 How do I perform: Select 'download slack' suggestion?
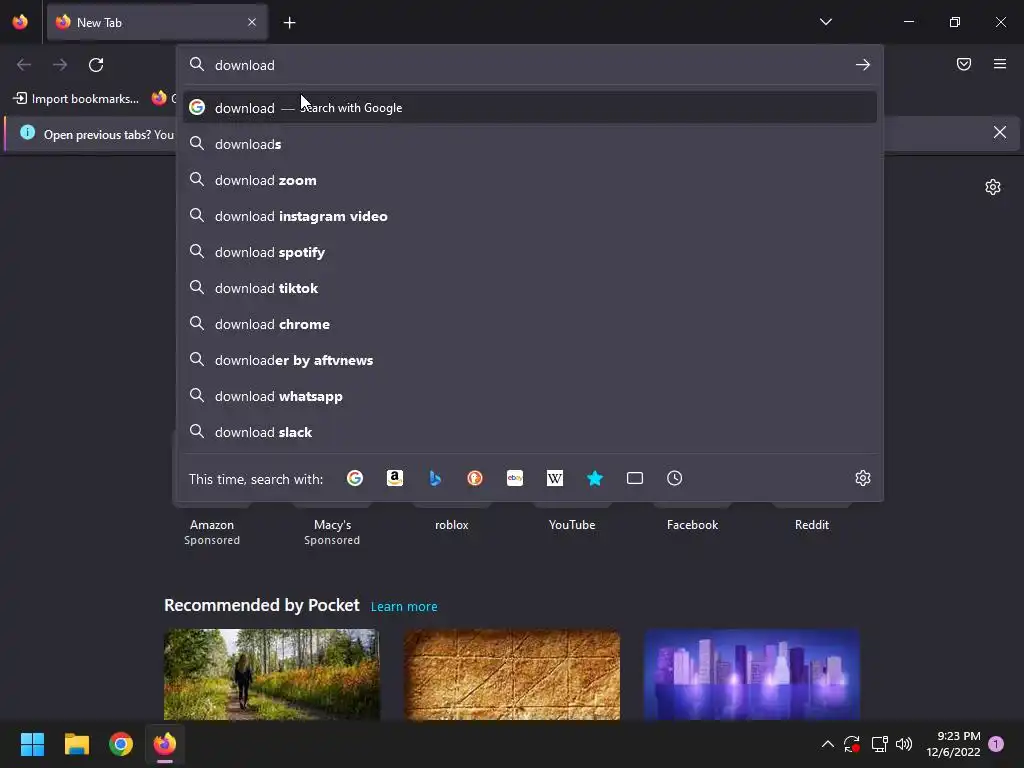pos(530,432)
